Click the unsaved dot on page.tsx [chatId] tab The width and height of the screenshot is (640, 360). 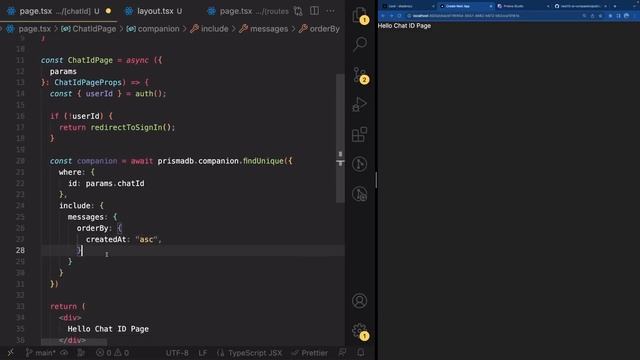109,11
